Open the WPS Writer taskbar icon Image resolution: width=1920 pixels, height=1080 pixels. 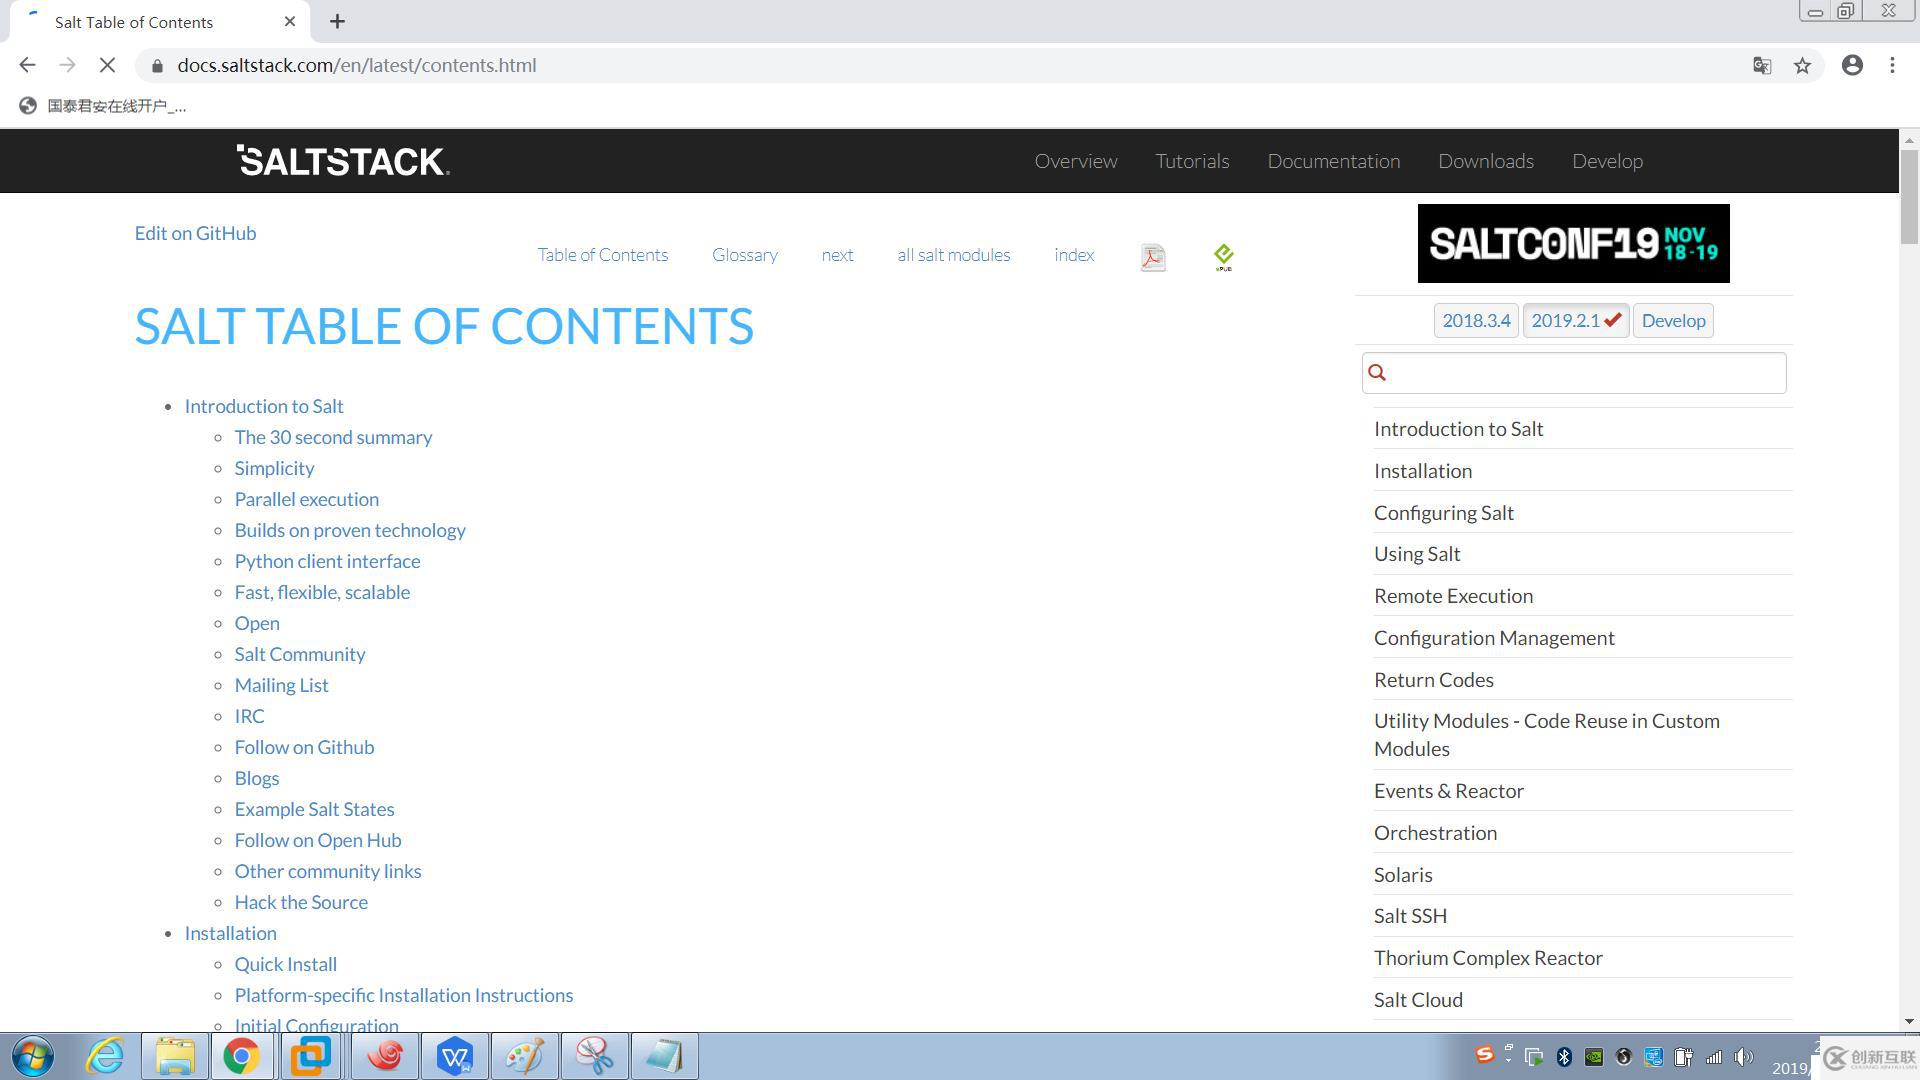(x=455, y=1056)
